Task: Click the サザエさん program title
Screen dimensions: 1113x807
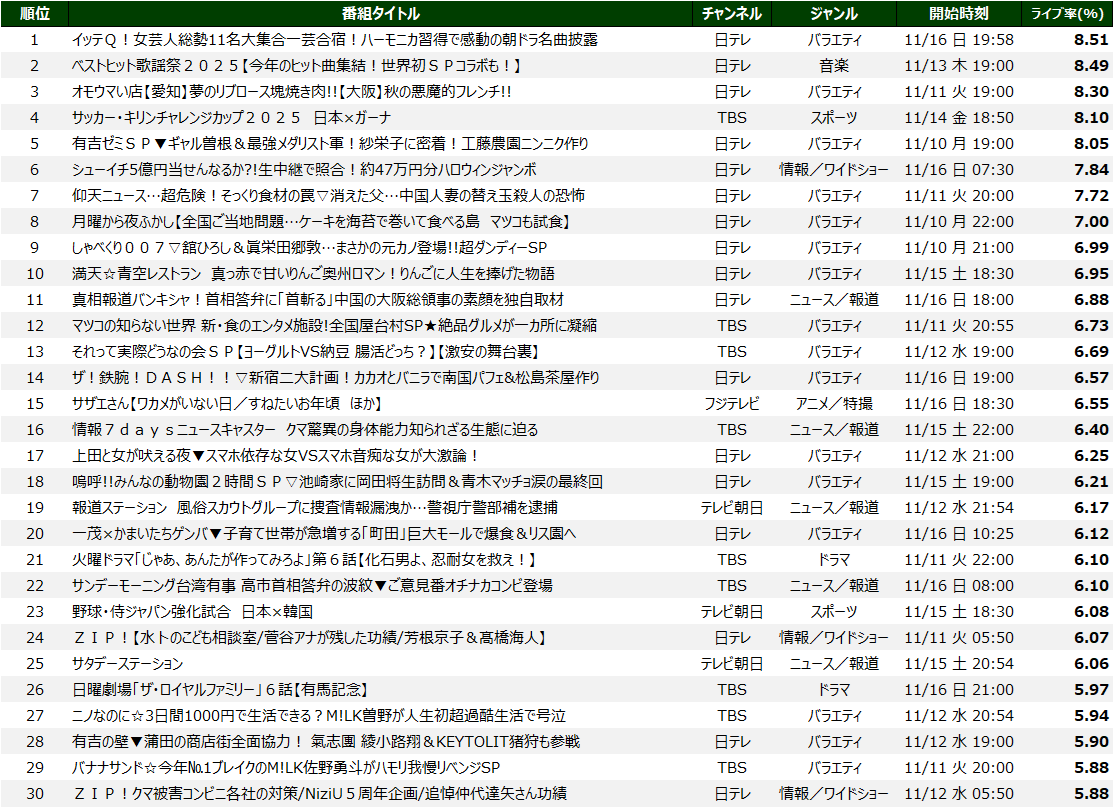Action: [227, 404]
